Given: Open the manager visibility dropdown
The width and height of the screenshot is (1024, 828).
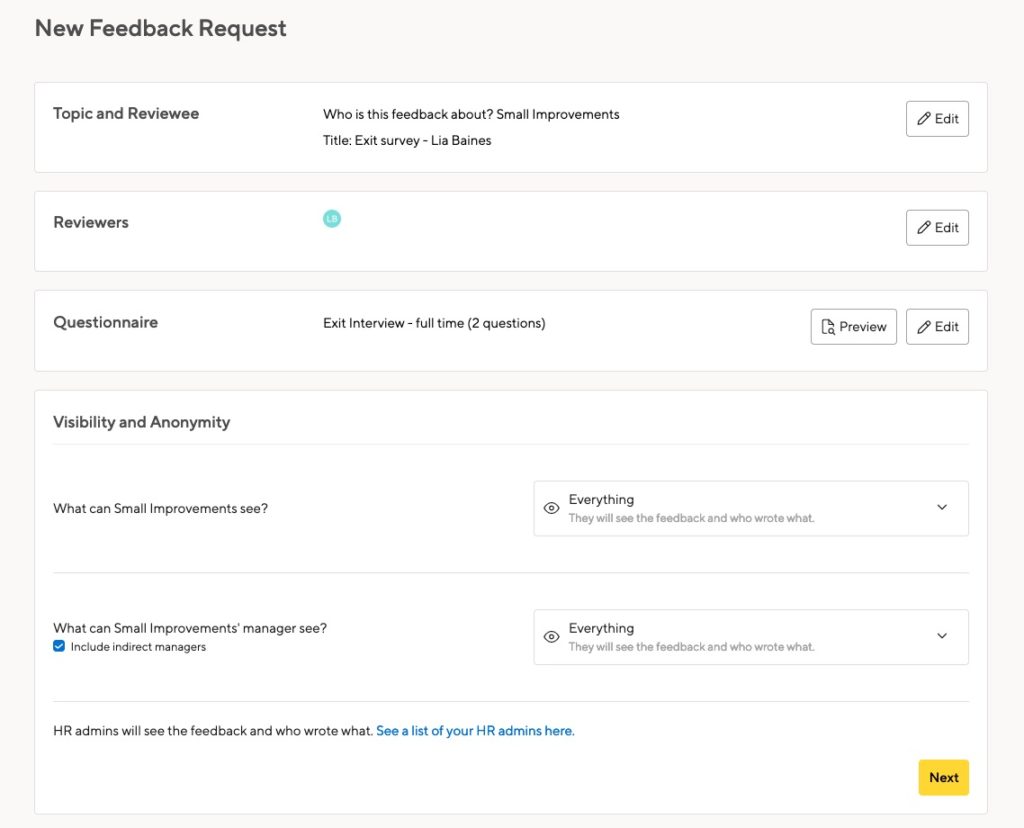Looking at the screenshot, I should (750, 637).
